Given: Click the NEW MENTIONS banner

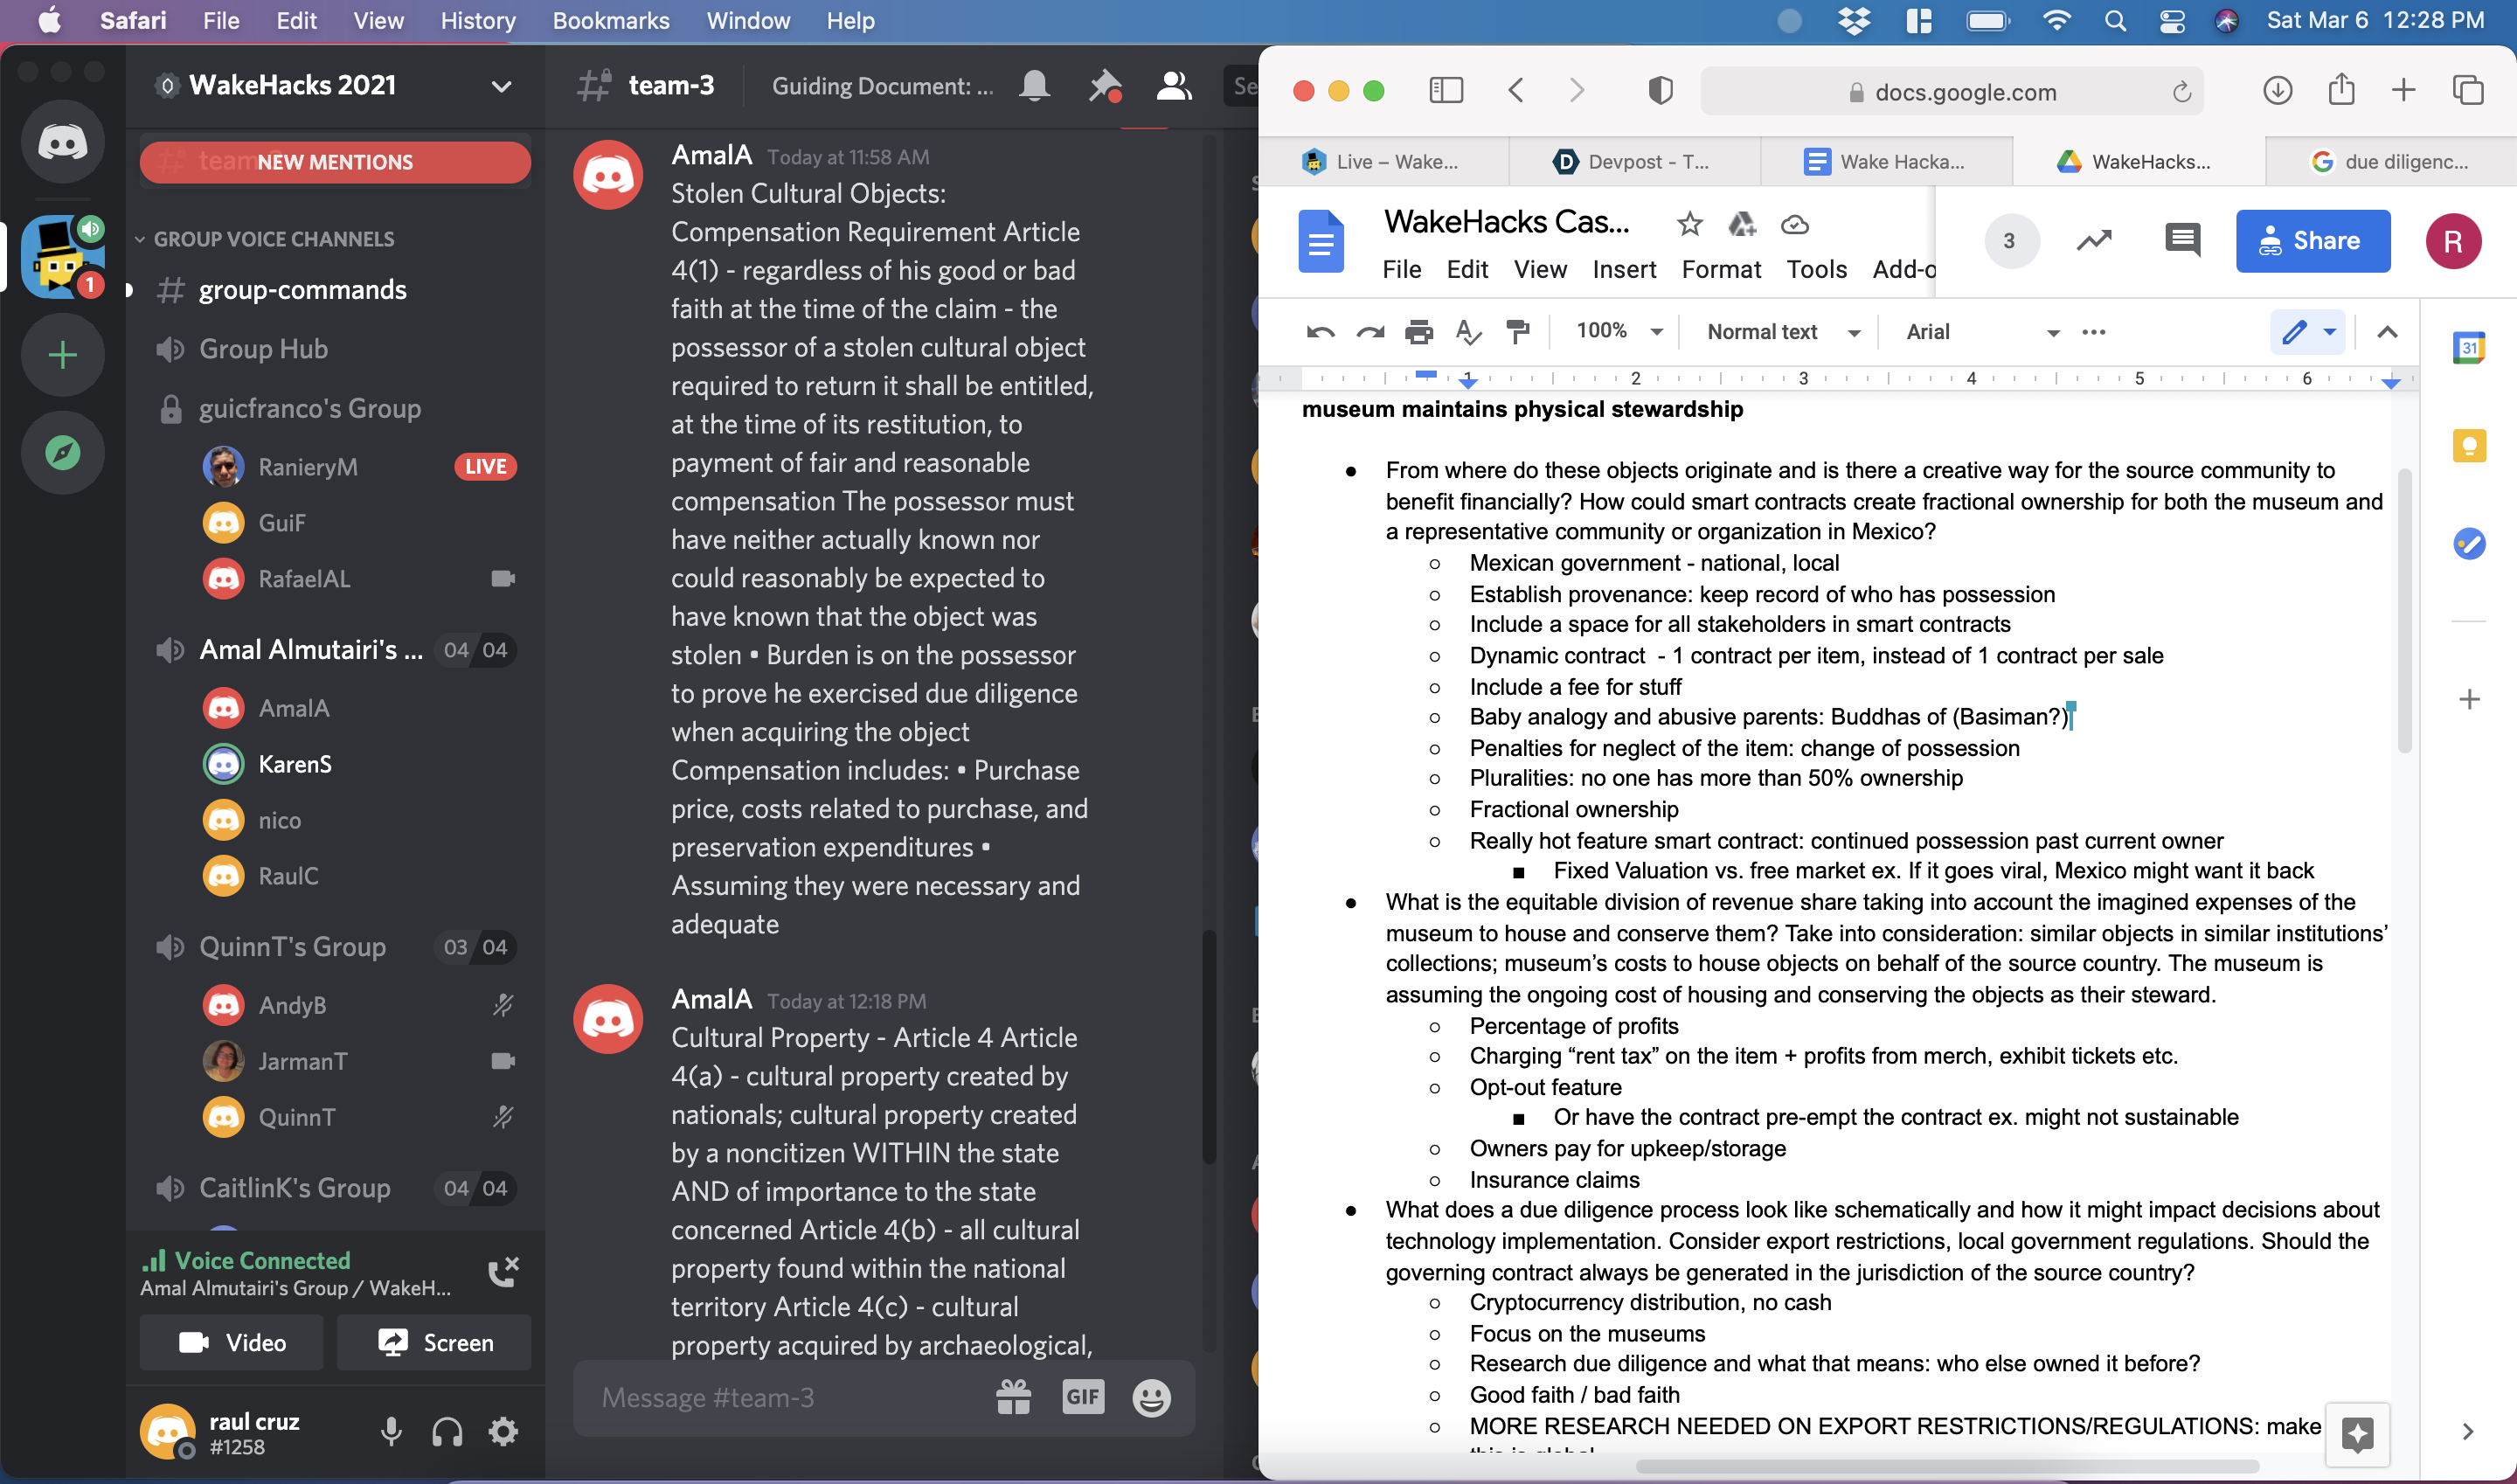Looking at the screenshot, I should (335, 162).
